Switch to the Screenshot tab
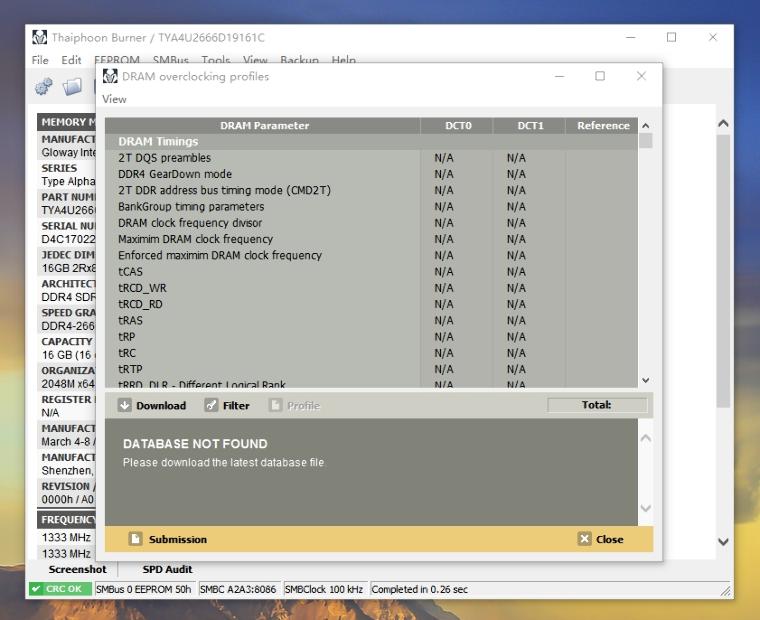Viewport: 760px width, 620px height. (x=77, y=569)
